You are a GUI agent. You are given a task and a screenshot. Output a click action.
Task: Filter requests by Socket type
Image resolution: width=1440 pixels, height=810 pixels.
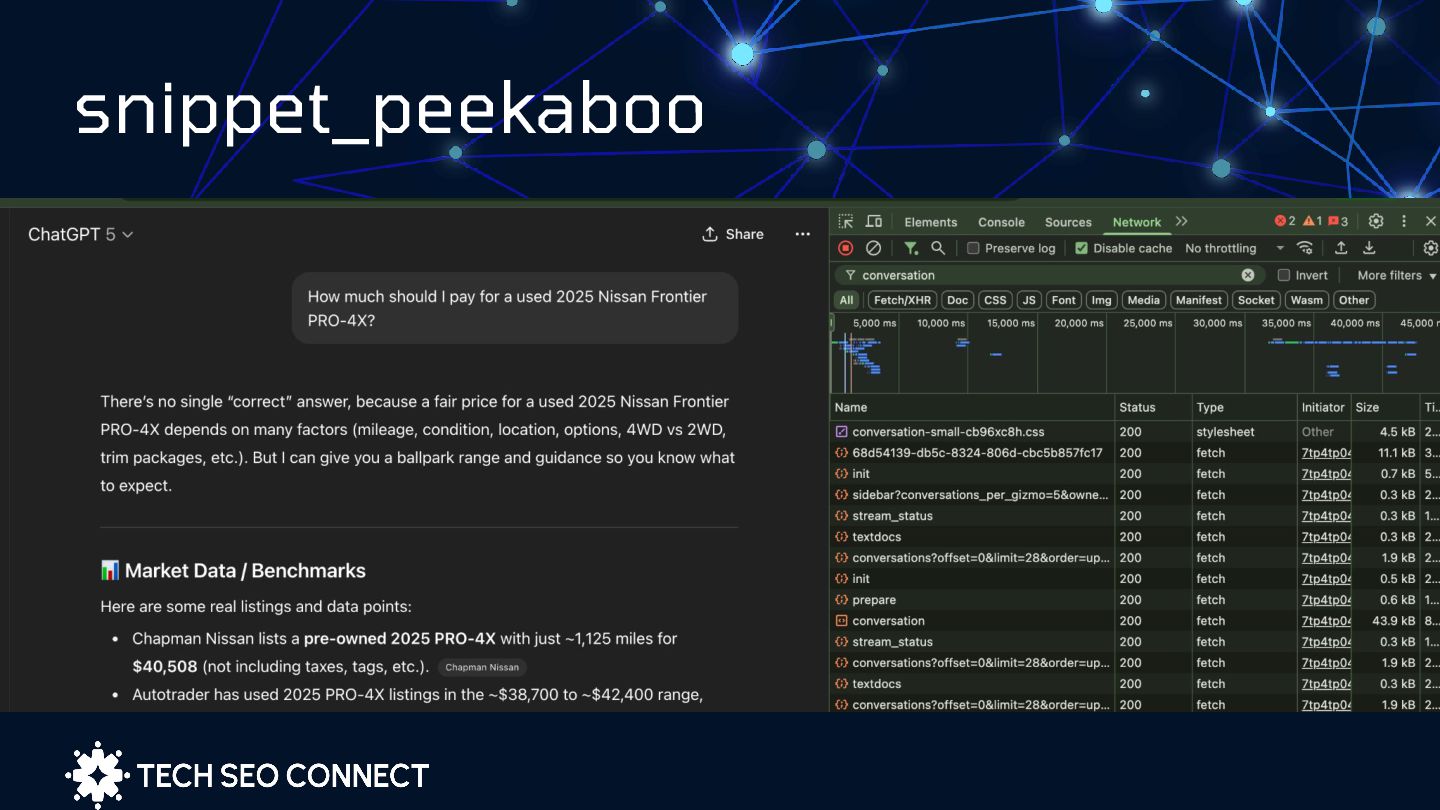tap(1256, 300)
